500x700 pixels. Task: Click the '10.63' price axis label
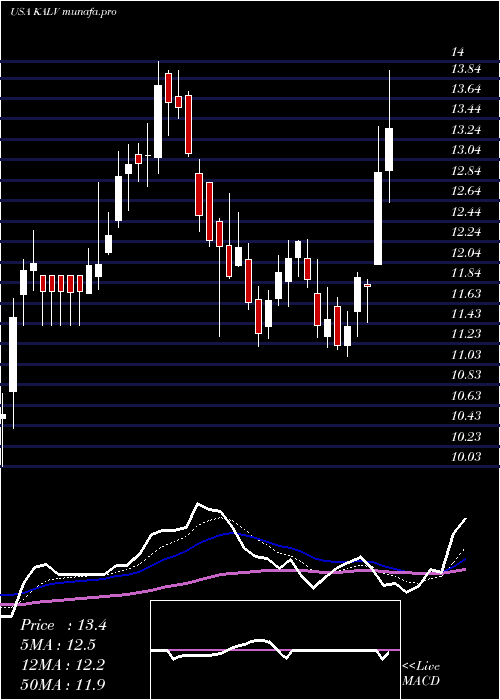(466, 396)
